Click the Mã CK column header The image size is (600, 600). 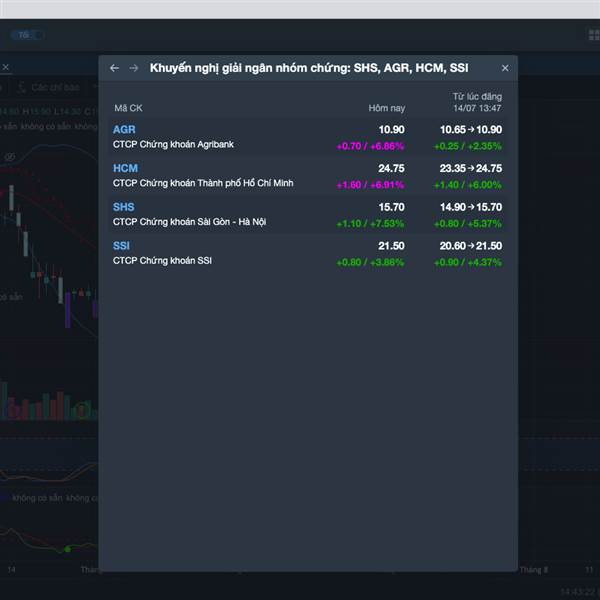[x=128, y=108]
